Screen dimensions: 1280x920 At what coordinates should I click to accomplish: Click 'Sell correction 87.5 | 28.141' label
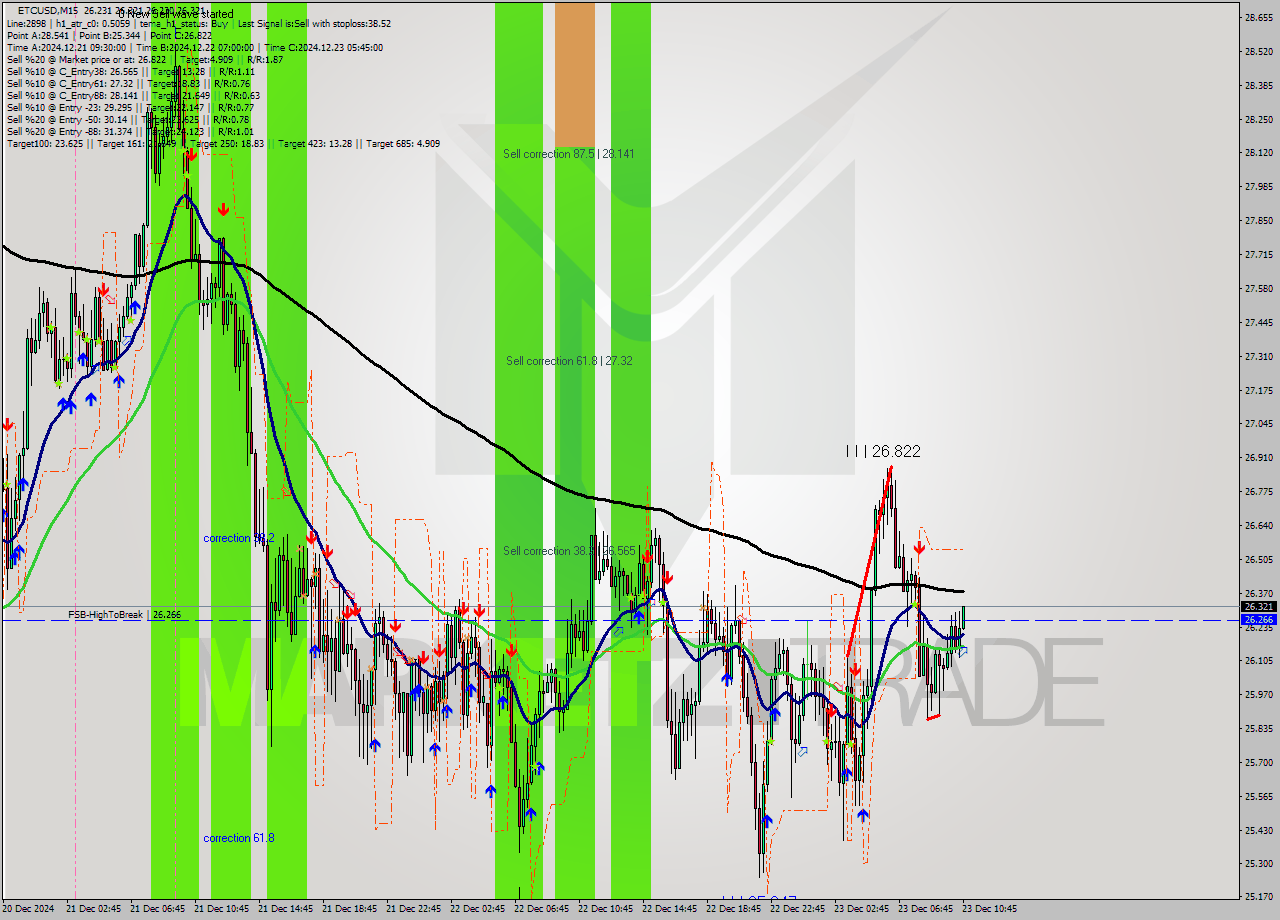pos(568,154)
